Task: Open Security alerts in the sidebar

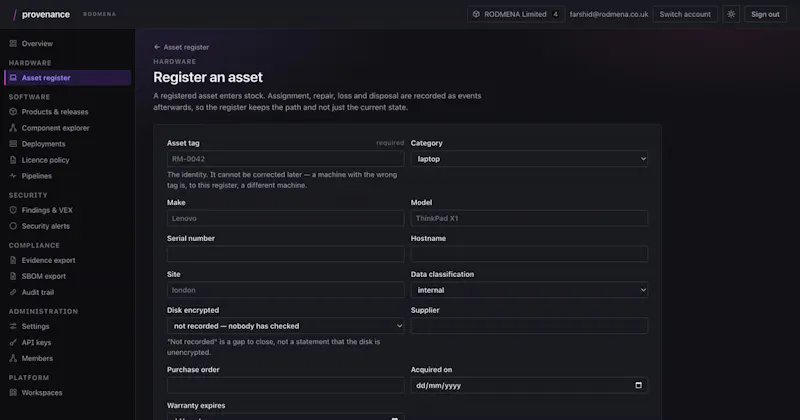Action: pyautogui.click(x=67, y=226)
